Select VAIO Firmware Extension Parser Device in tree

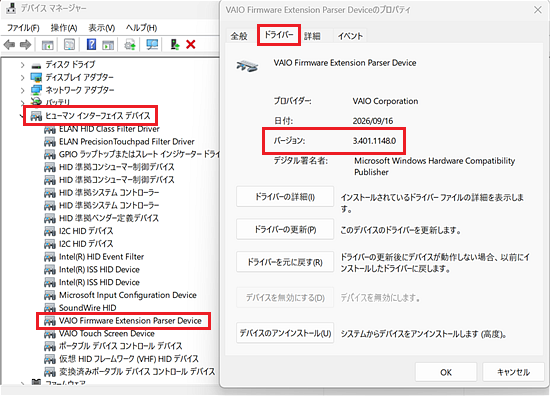[x=130, y=321]
